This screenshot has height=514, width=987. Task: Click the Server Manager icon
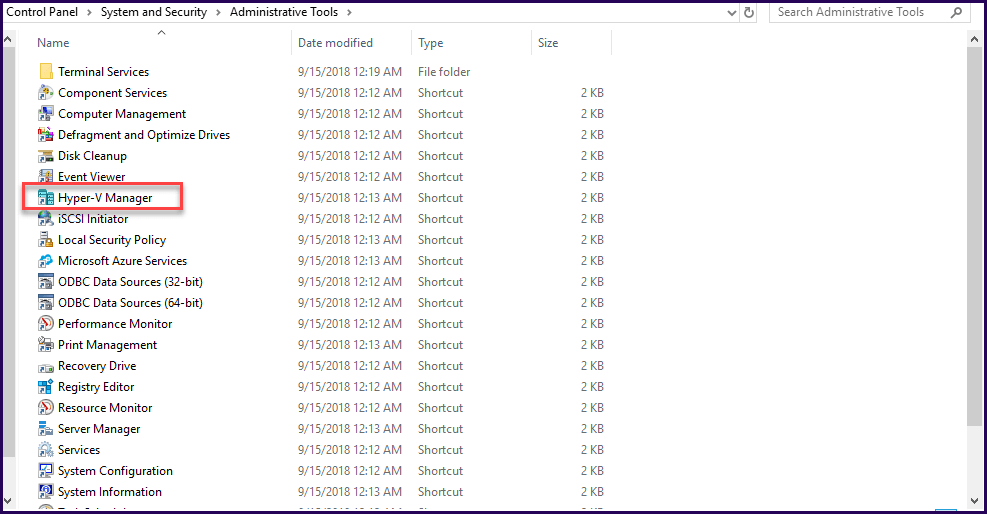pyautogui.click(x=46, y=428)
